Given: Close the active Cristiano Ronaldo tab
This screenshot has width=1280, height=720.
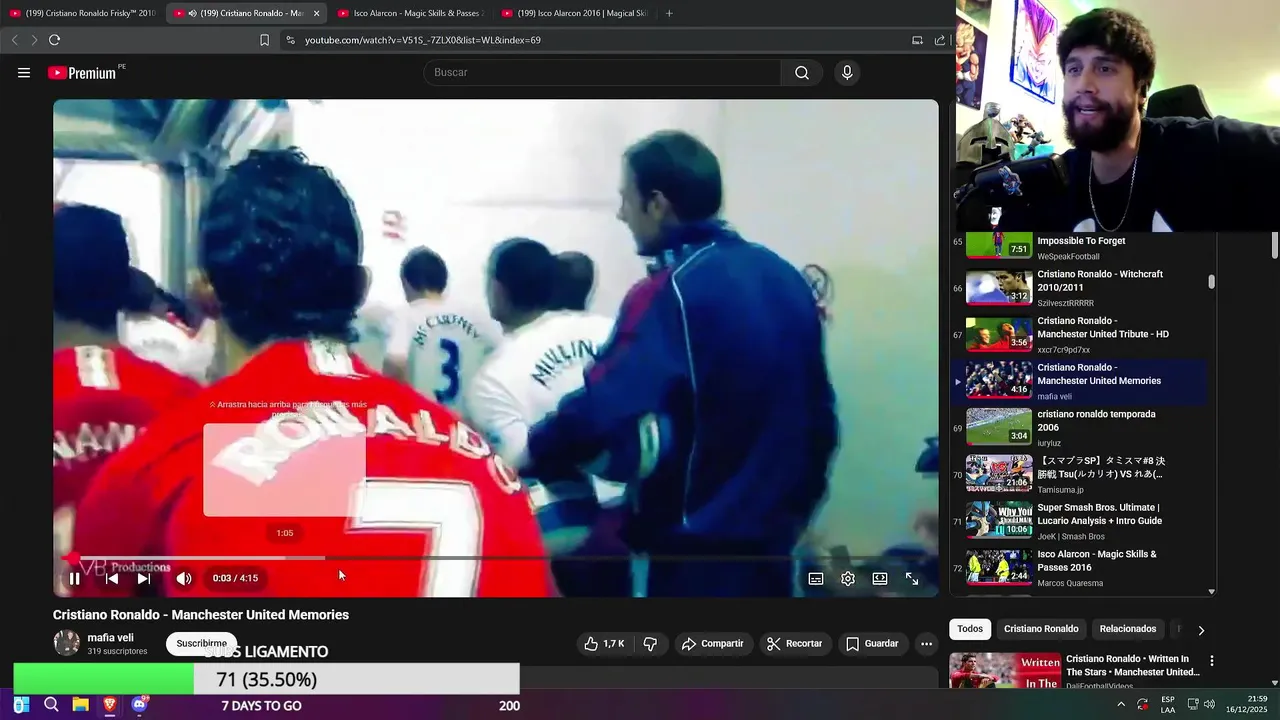Looking at the screenshot, I should tap(316, 13).
